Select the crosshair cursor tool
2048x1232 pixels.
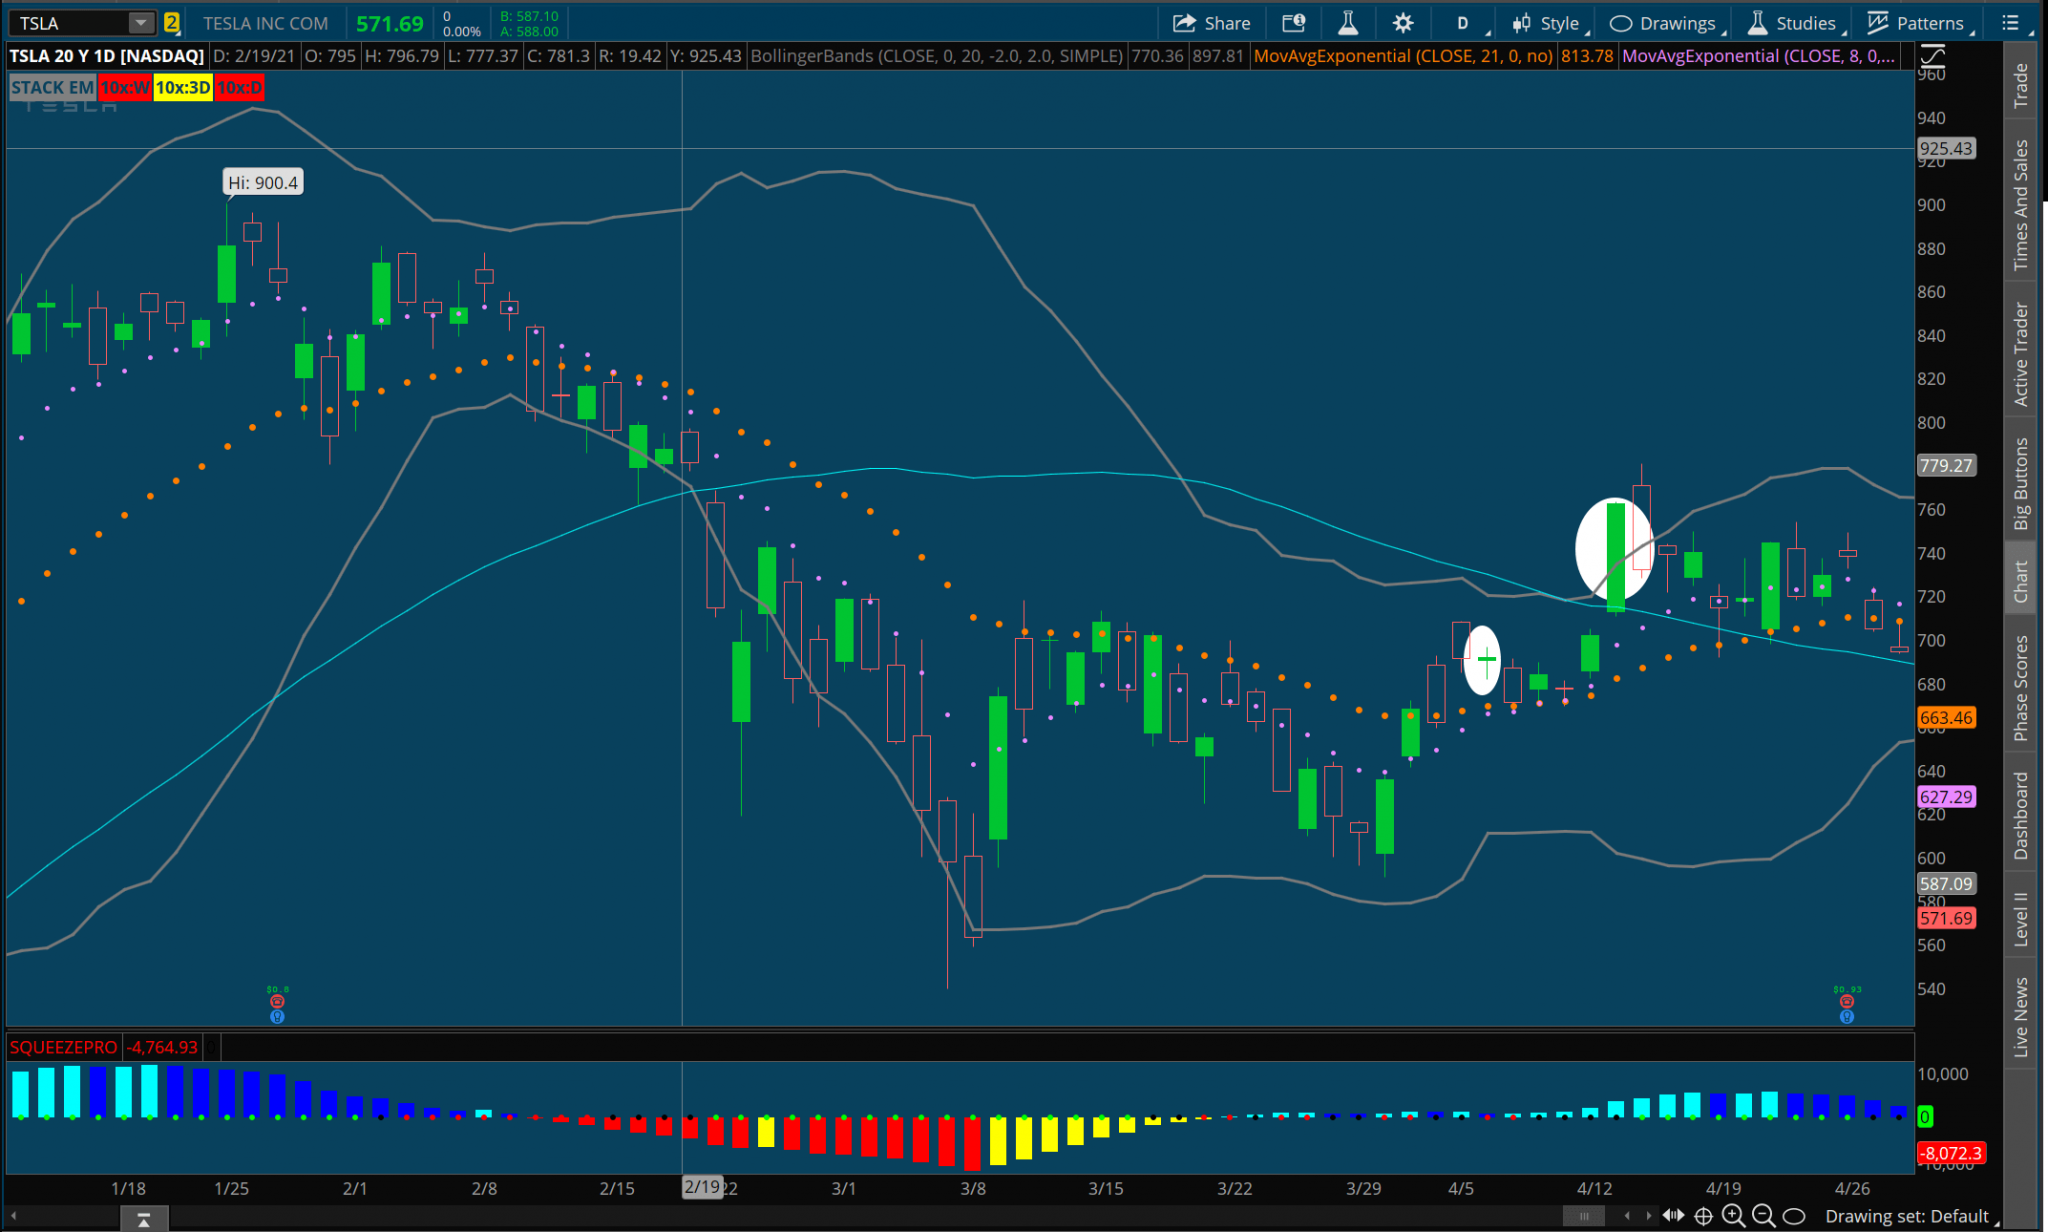[1703, 1217]
